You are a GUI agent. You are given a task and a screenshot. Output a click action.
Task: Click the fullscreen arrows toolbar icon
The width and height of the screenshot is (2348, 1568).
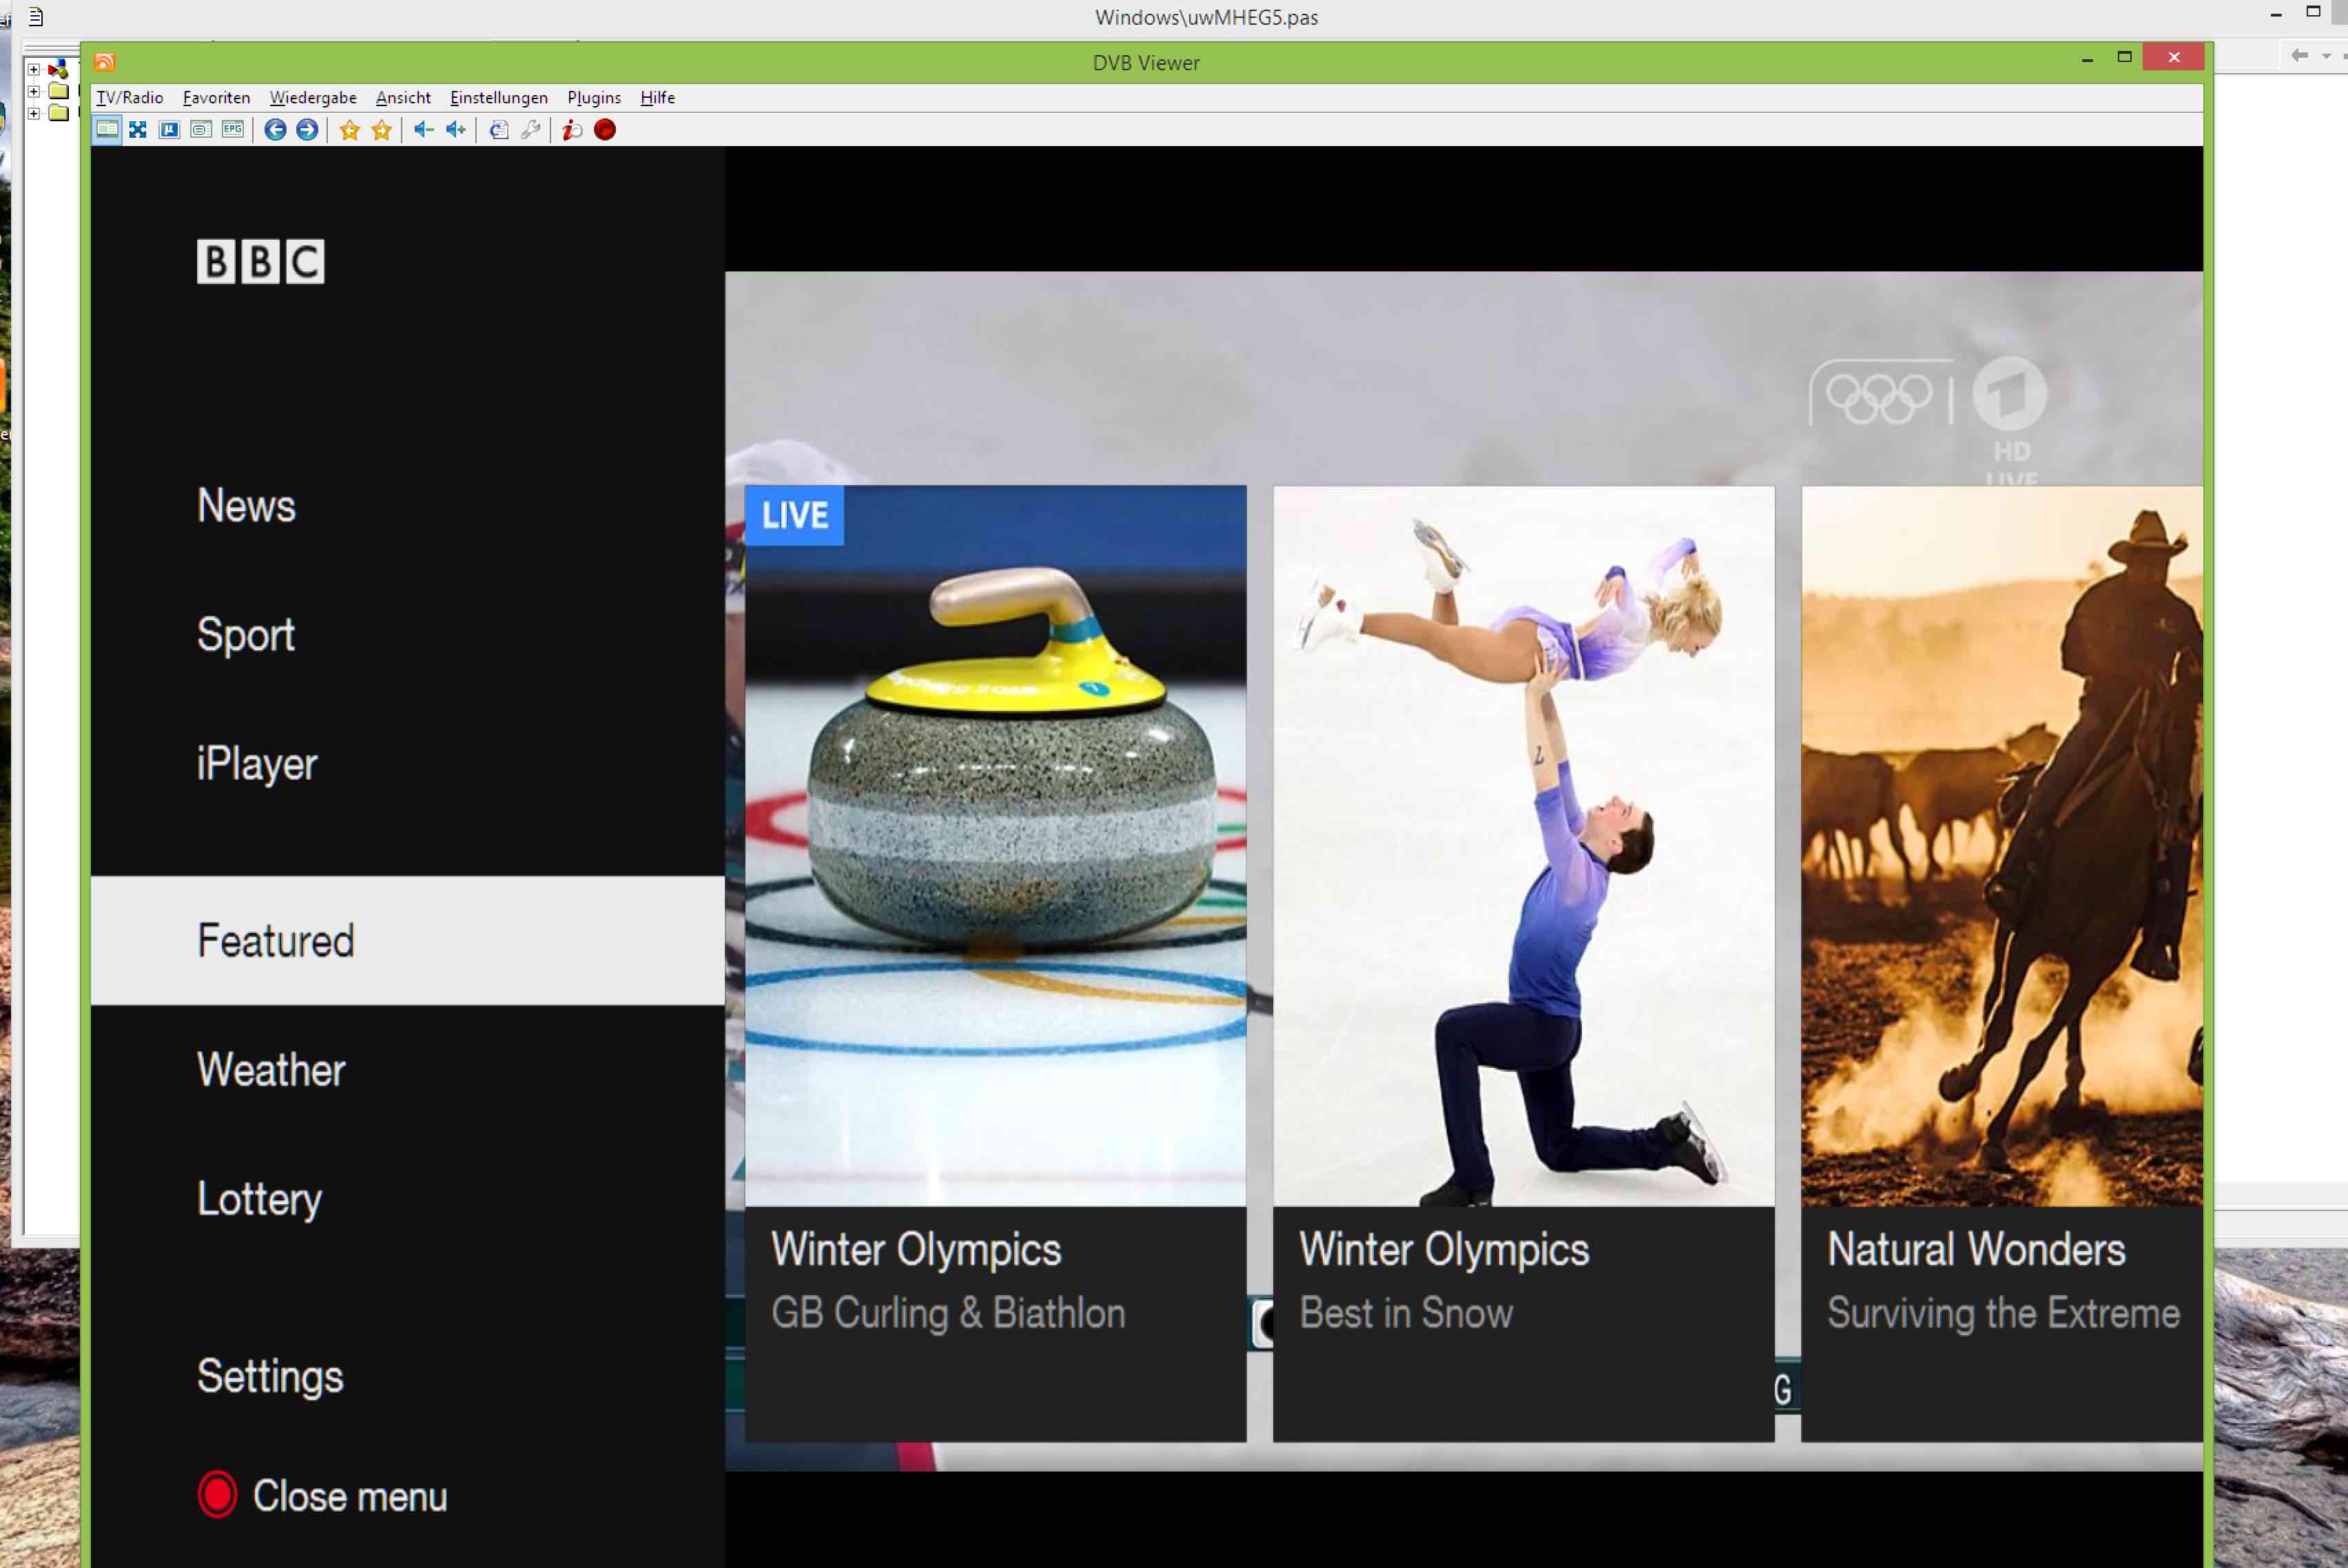138,130
